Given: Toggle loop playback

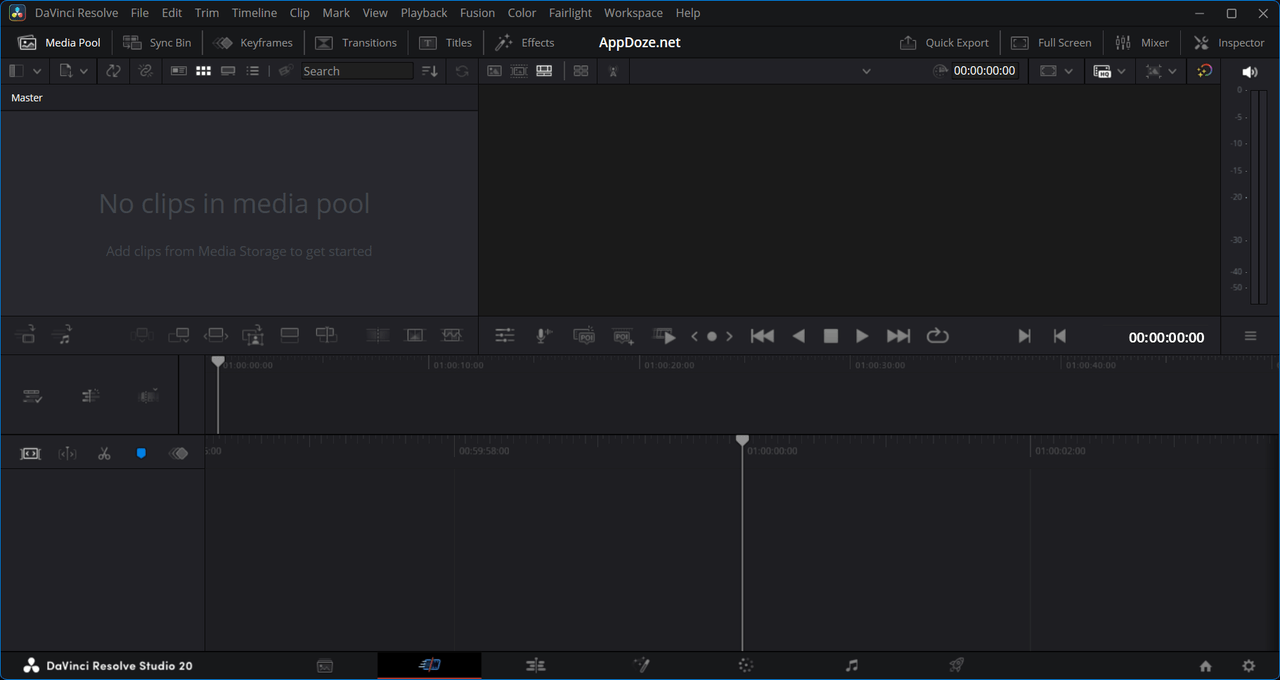Looking at the screenshot, I should [x=937, y=337].
